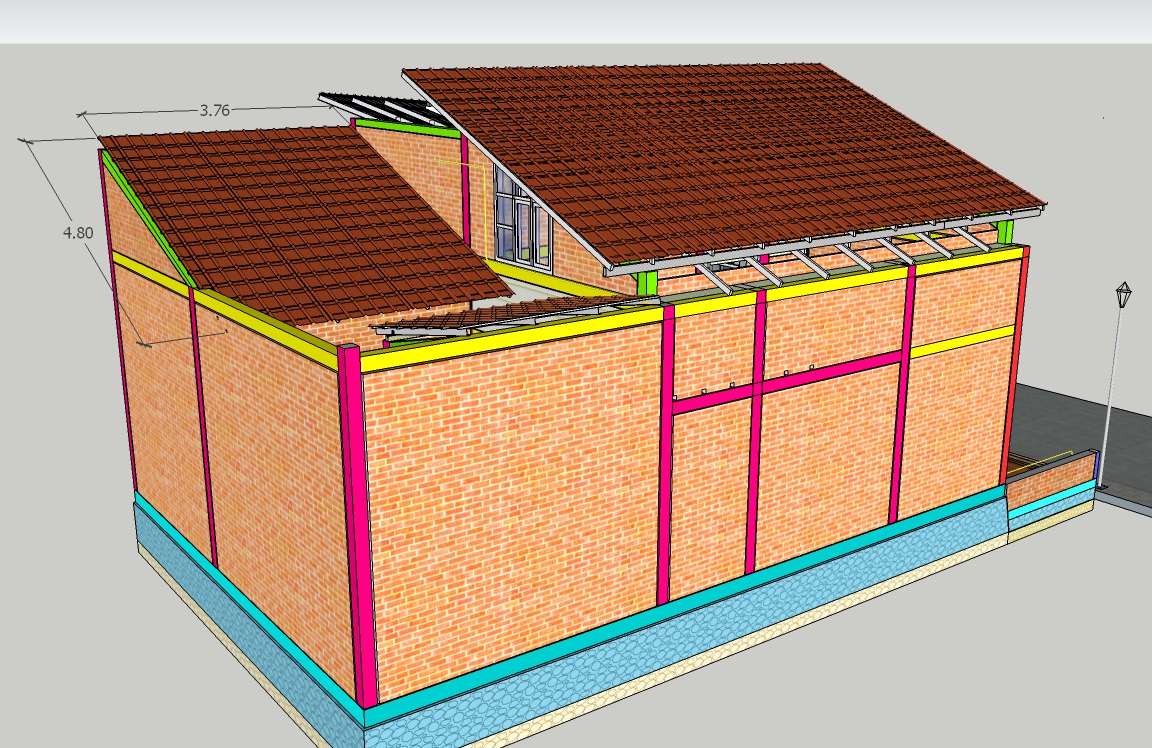Click the 3.76 dimension label

pyautogui.click(x=214, y=111)
